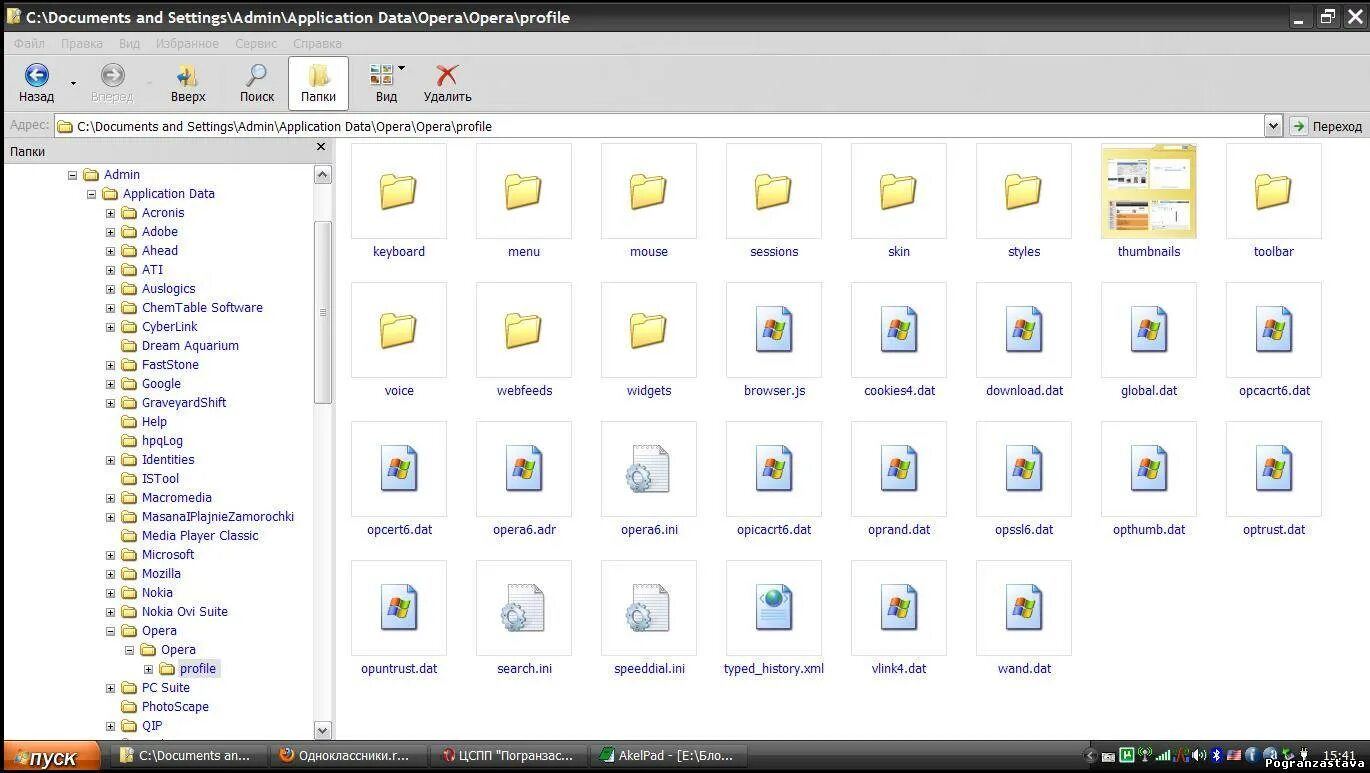Select the voice folder icon

click(x=398, y=329)
